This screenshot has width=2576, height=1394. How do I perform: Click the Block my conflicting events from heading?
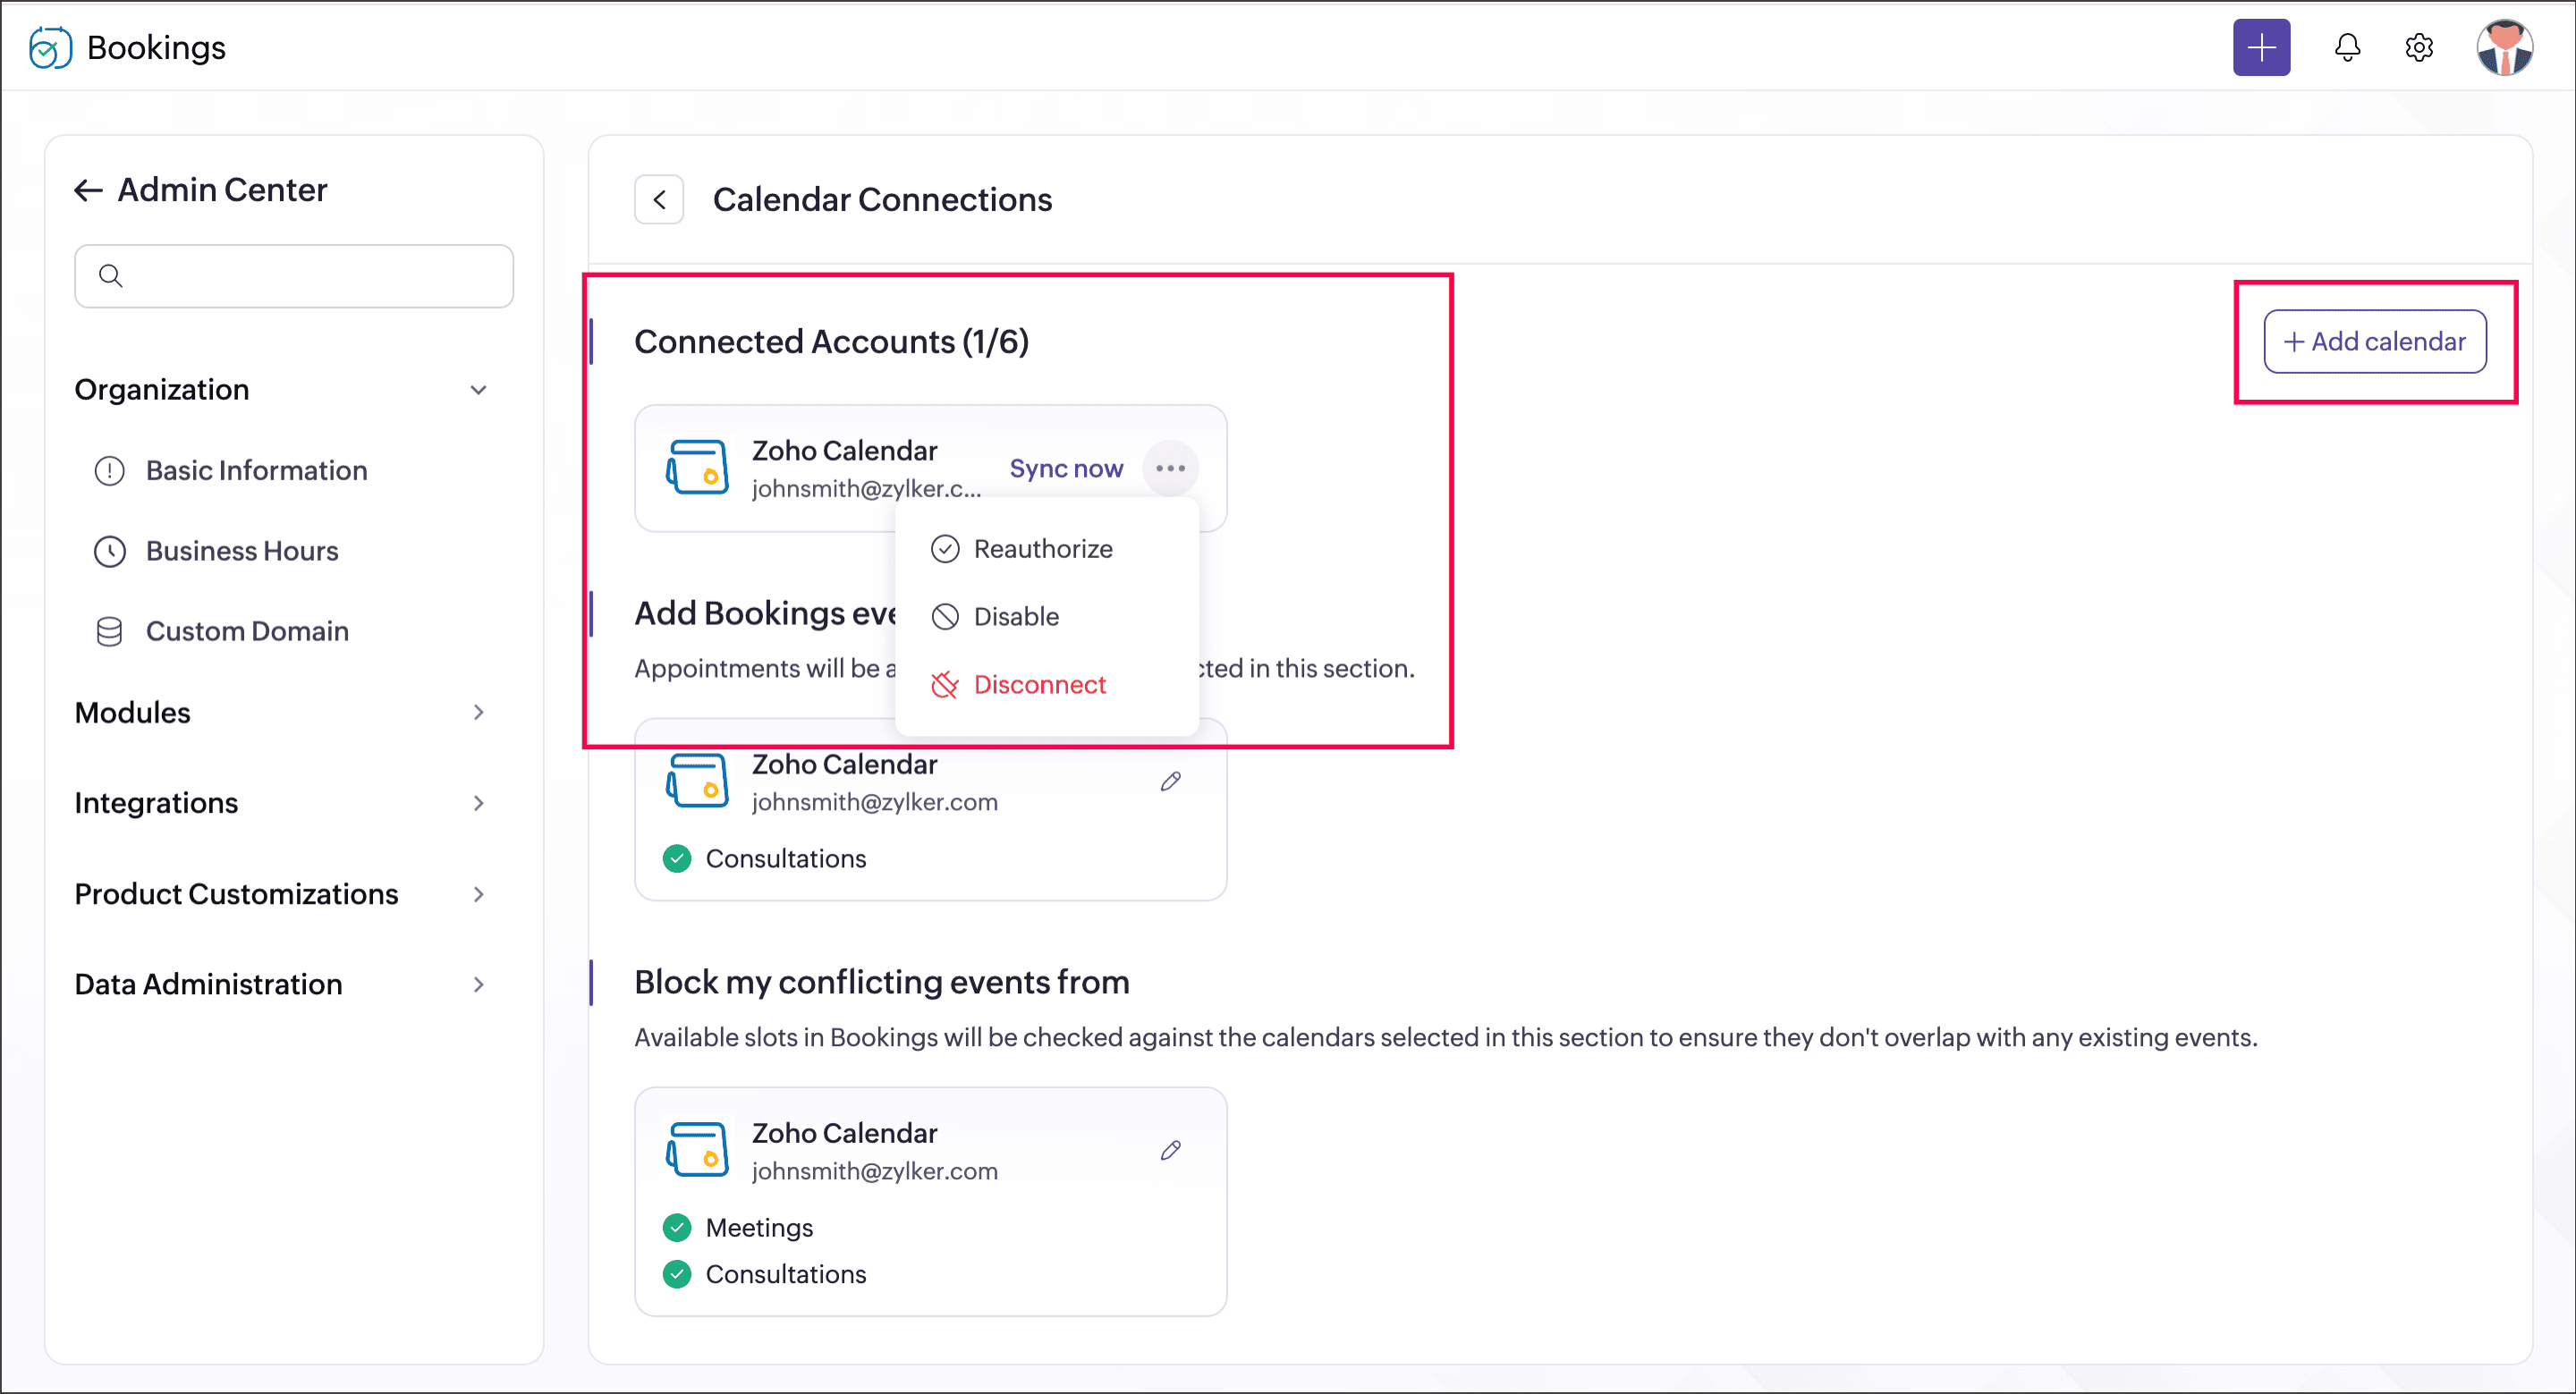point(882,983)
